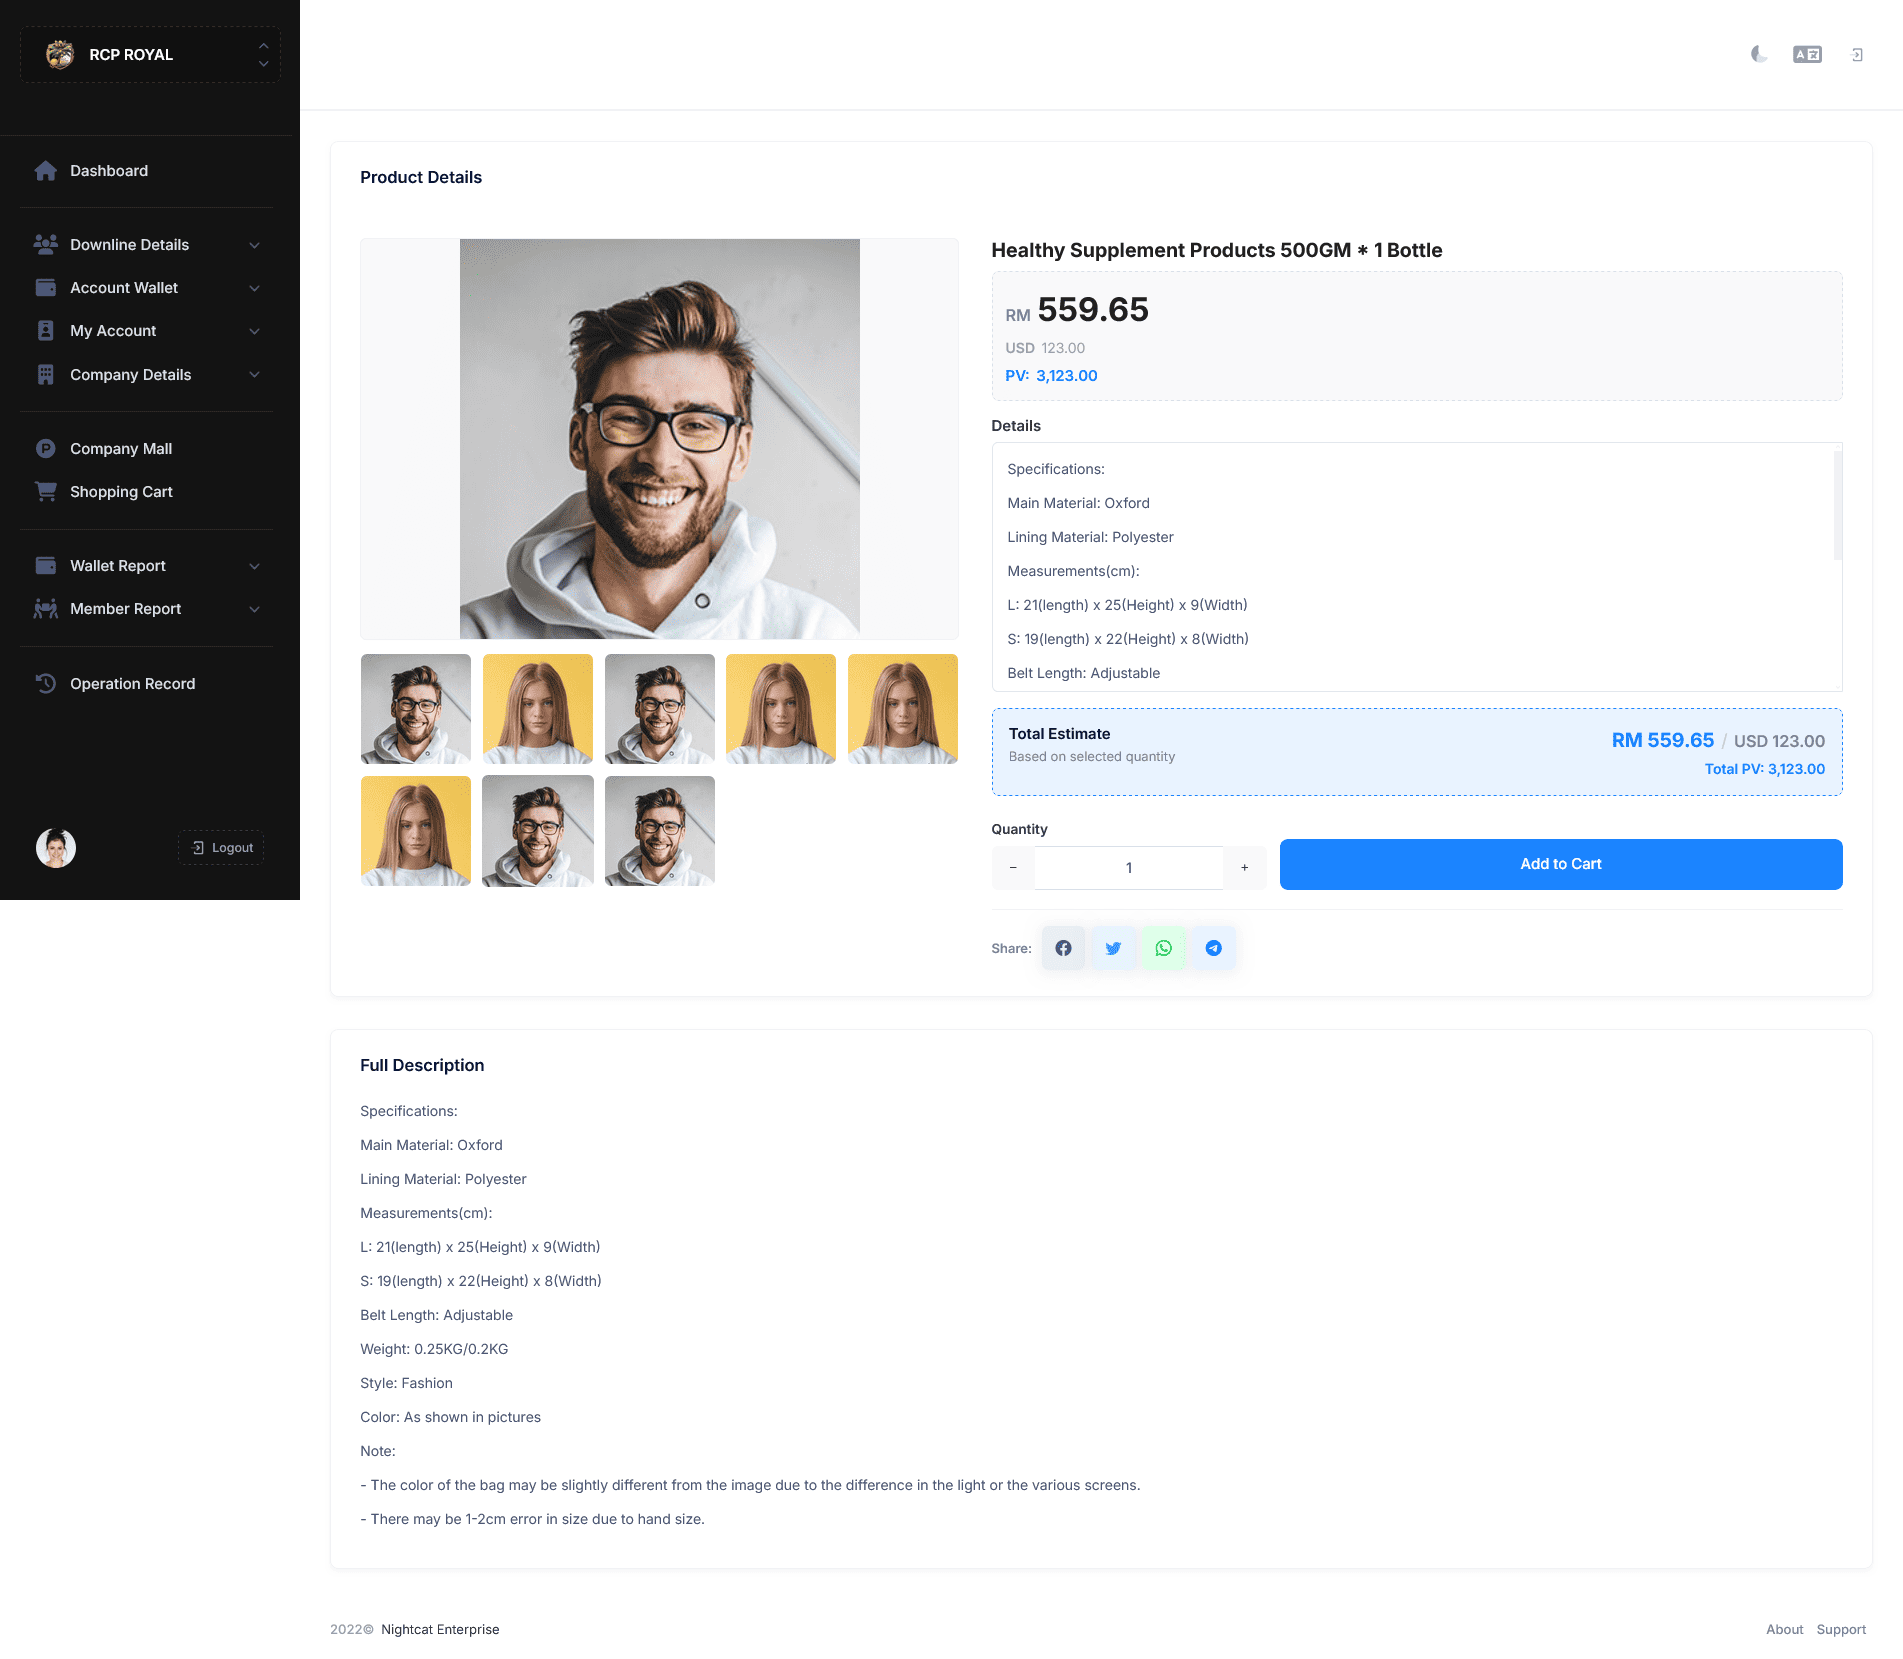Open the Support footer link
The height and width of the screenshot is (1659, 1903).
(1841, 1629)
